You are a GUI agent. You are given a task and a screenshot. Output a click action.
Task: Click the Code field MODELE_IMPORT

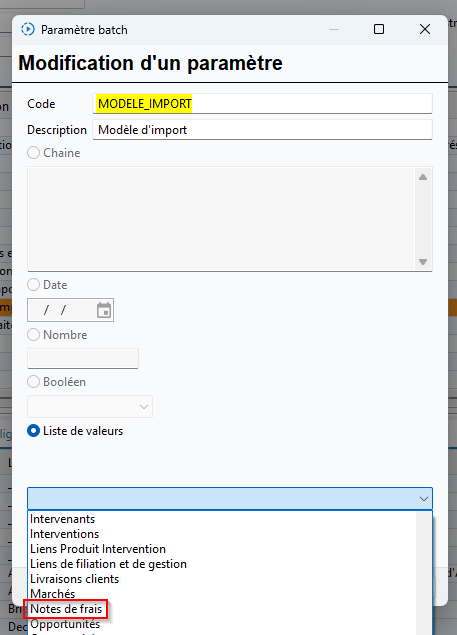[x=263, y=104]
